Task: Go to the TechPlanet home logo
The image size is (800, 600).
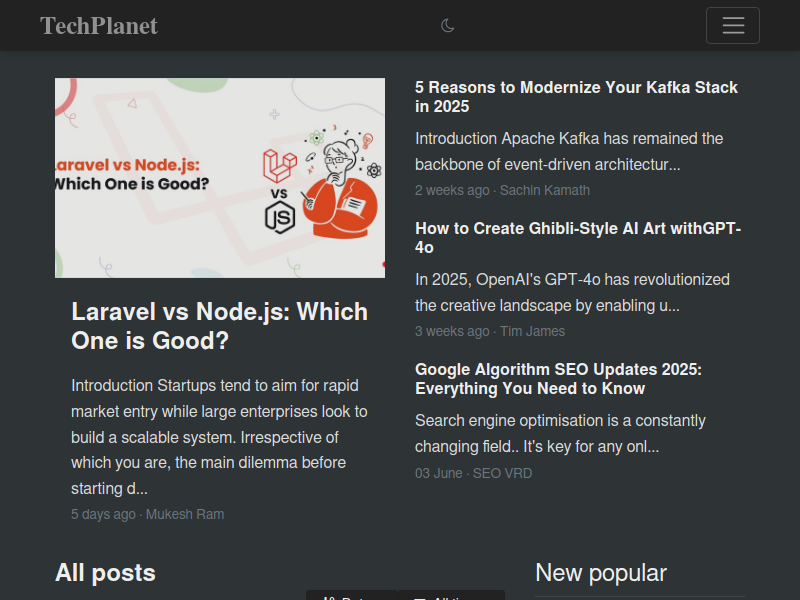Action: (x=99, y=26)
